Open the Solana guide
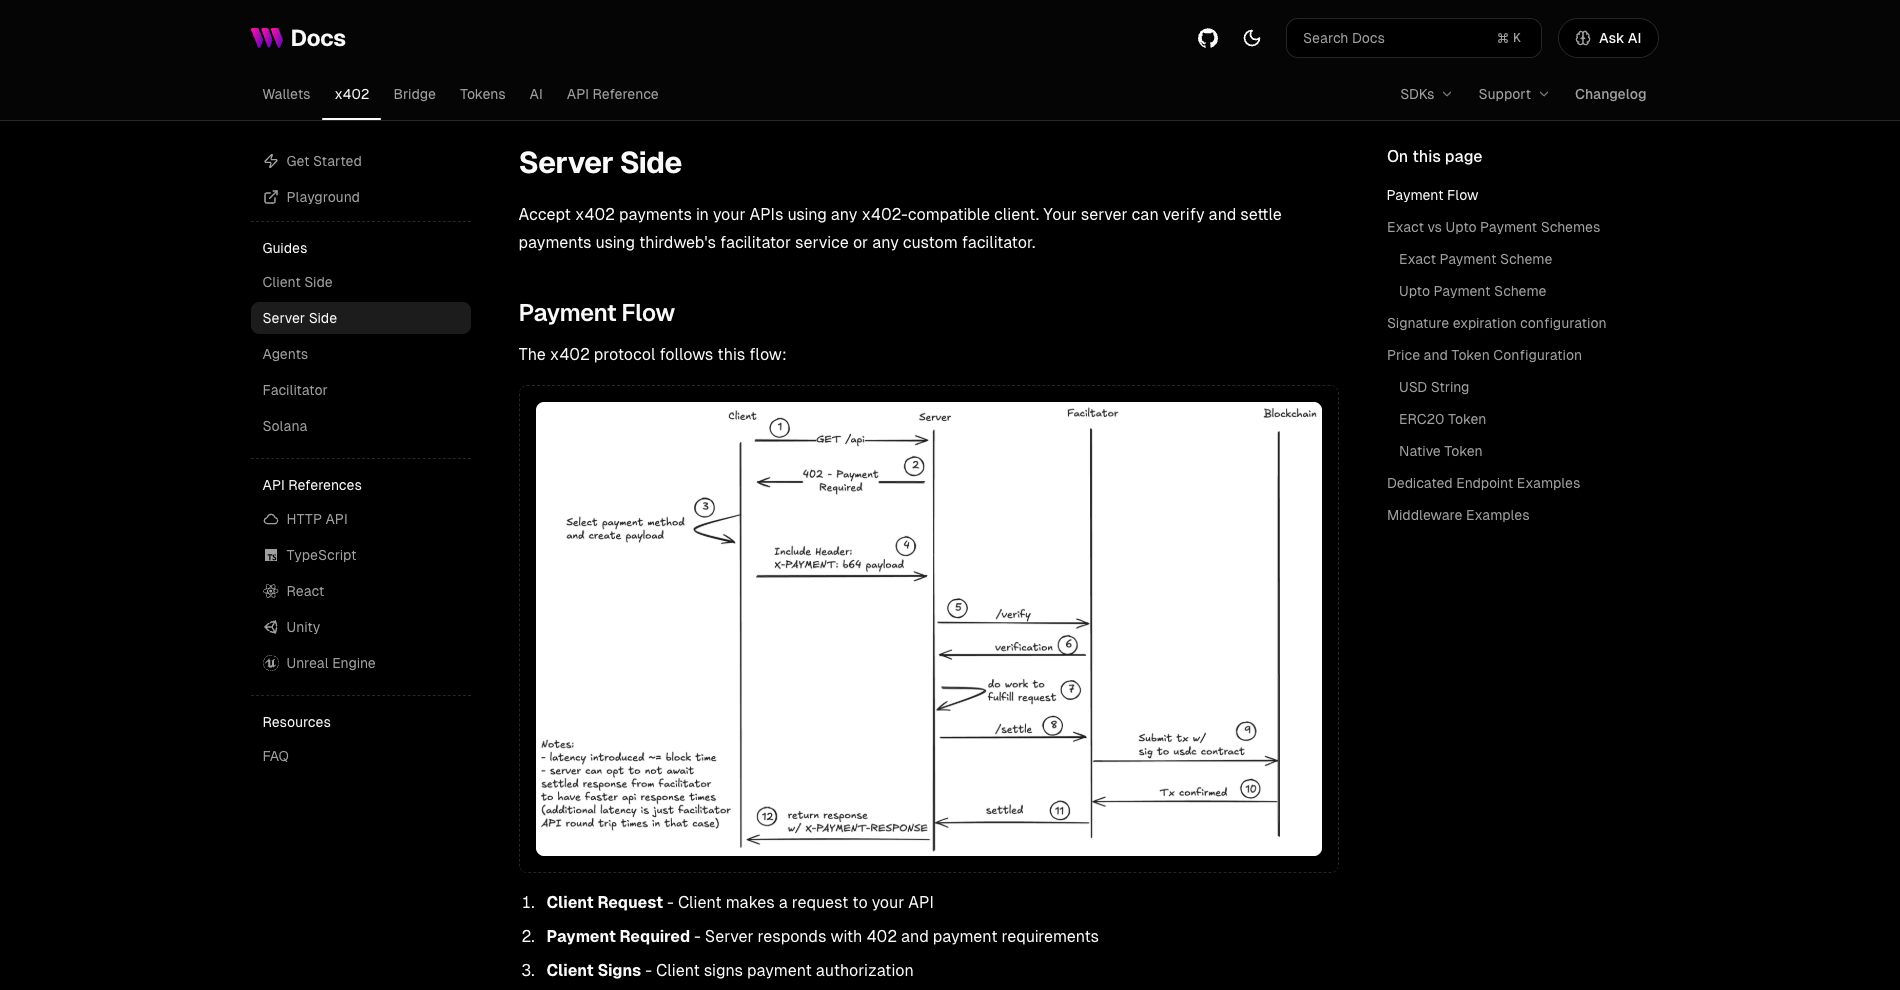Image resolution: width=1900 pixels, height=990 pixels. 360,426
